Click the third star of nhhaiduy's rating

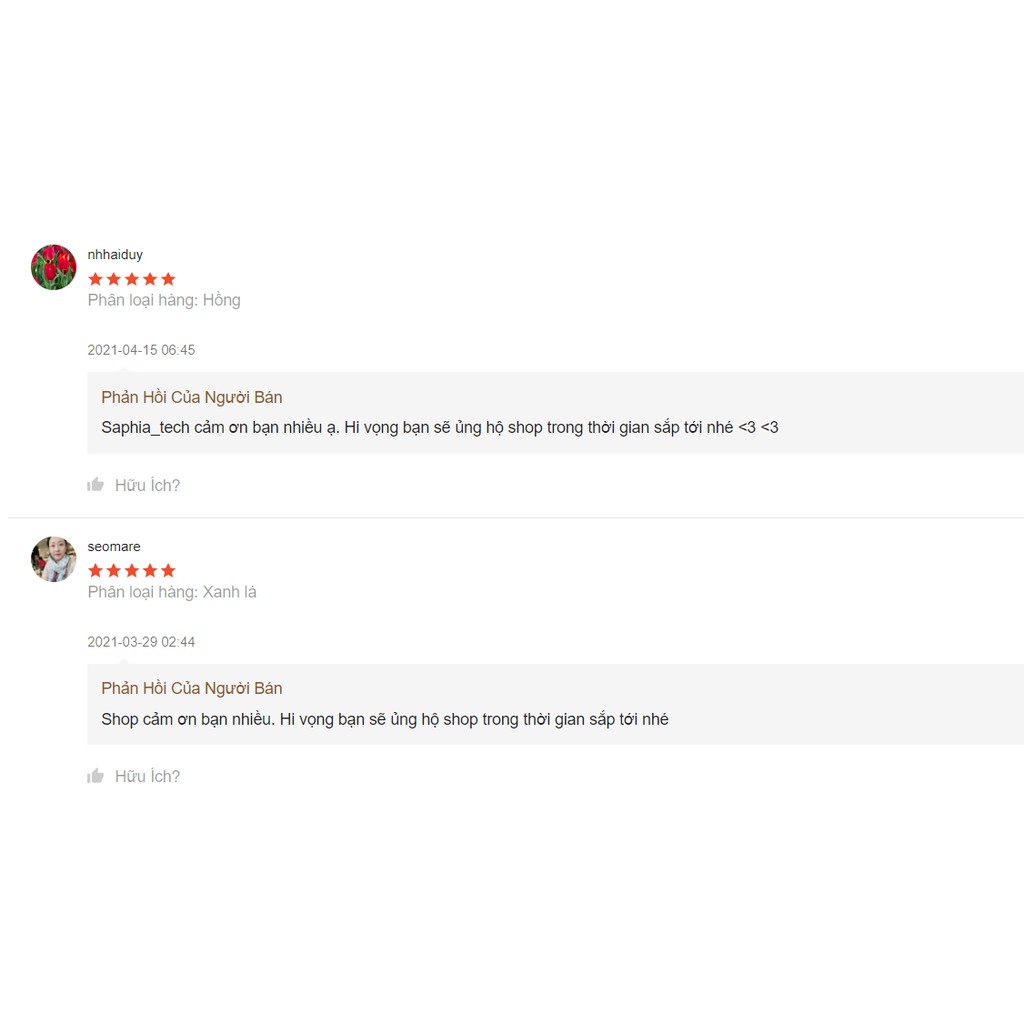[x=131, y=279]
